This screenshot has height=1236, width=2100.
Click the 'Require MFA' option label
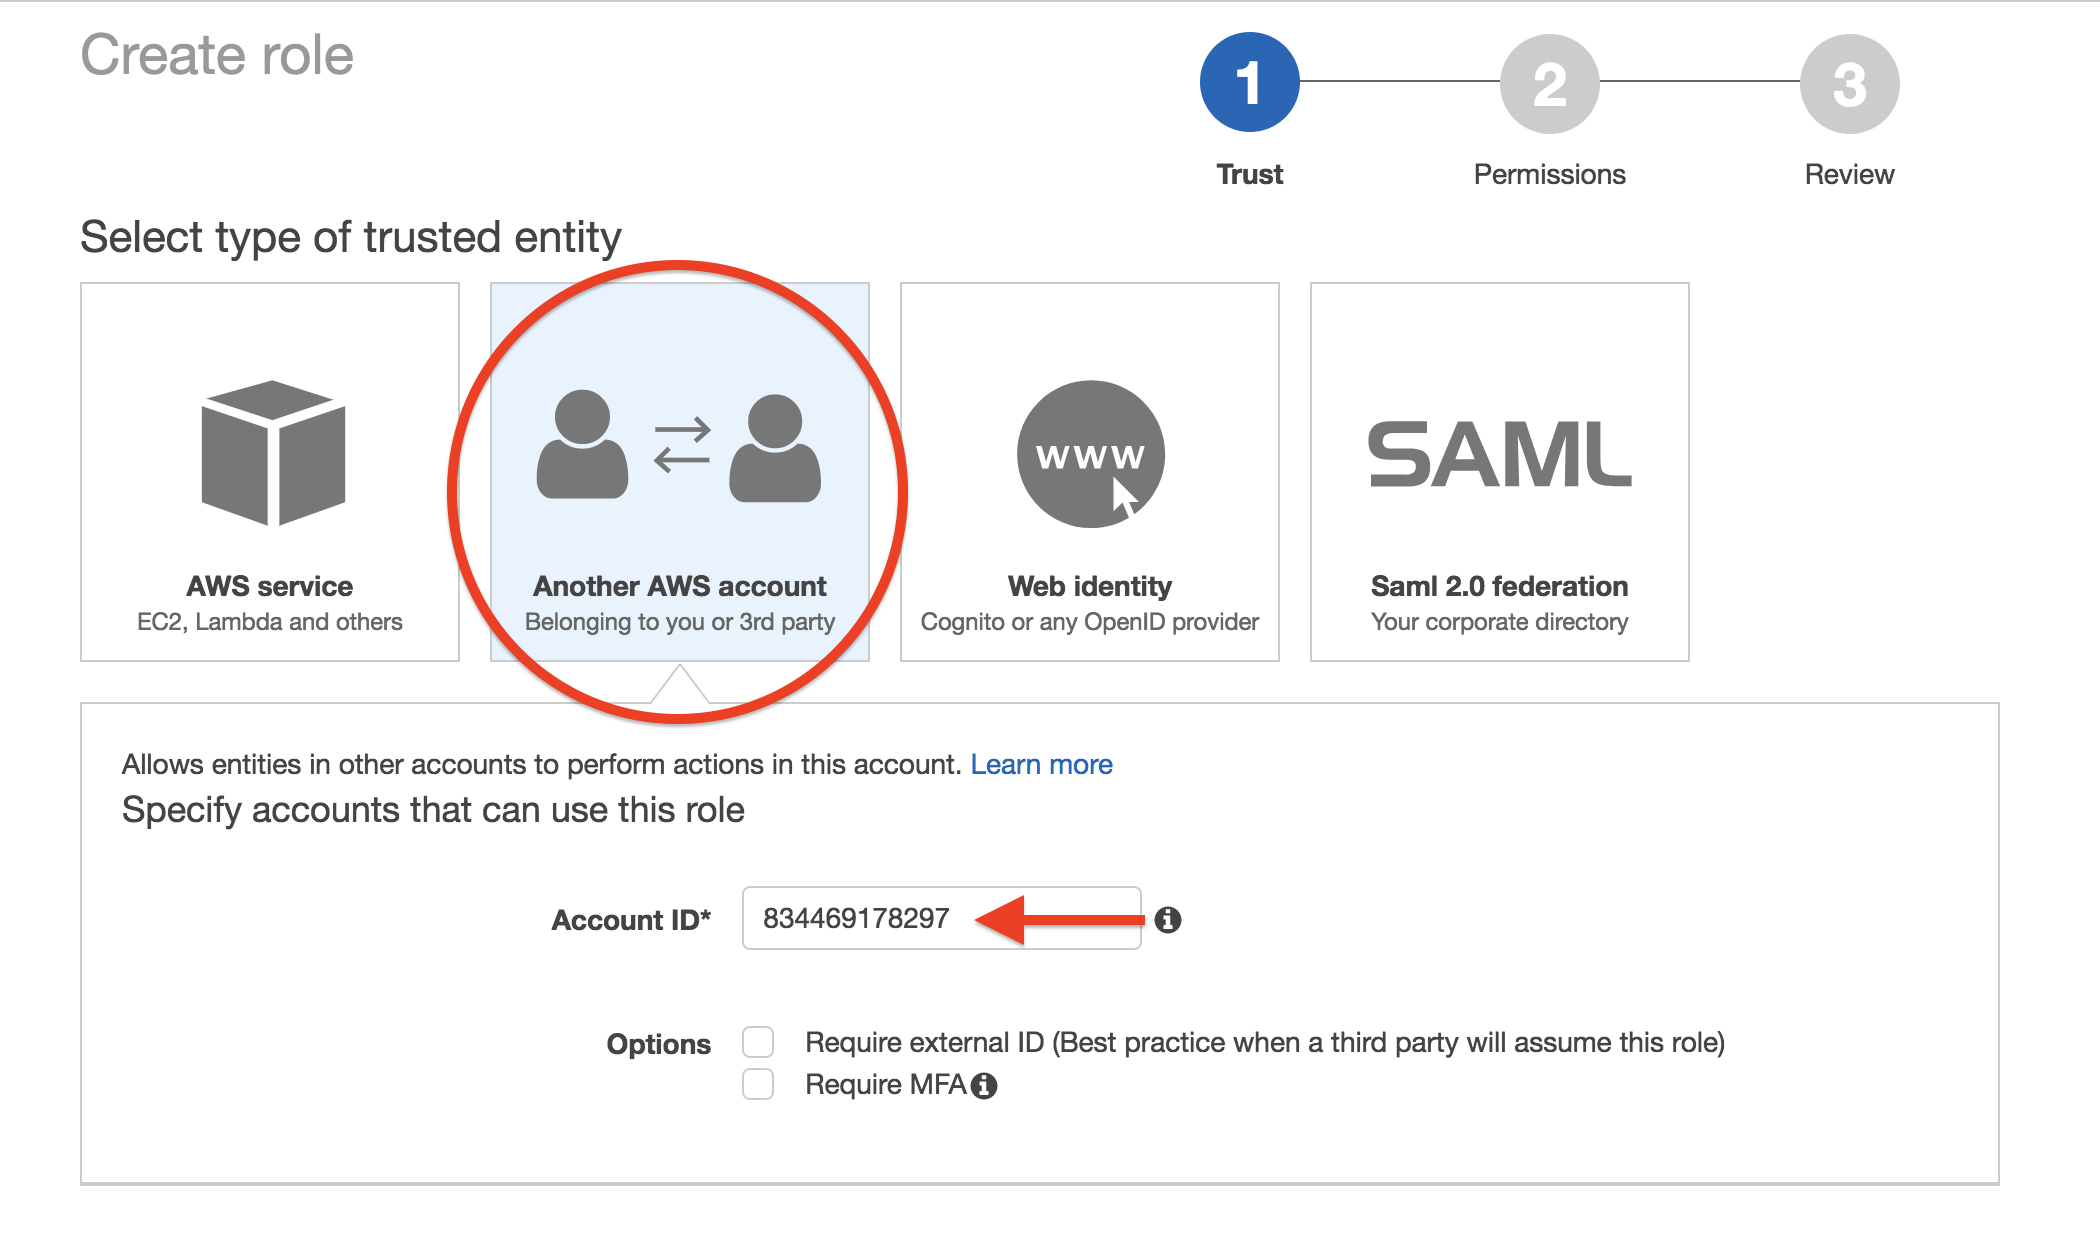tap(886, 1085)
